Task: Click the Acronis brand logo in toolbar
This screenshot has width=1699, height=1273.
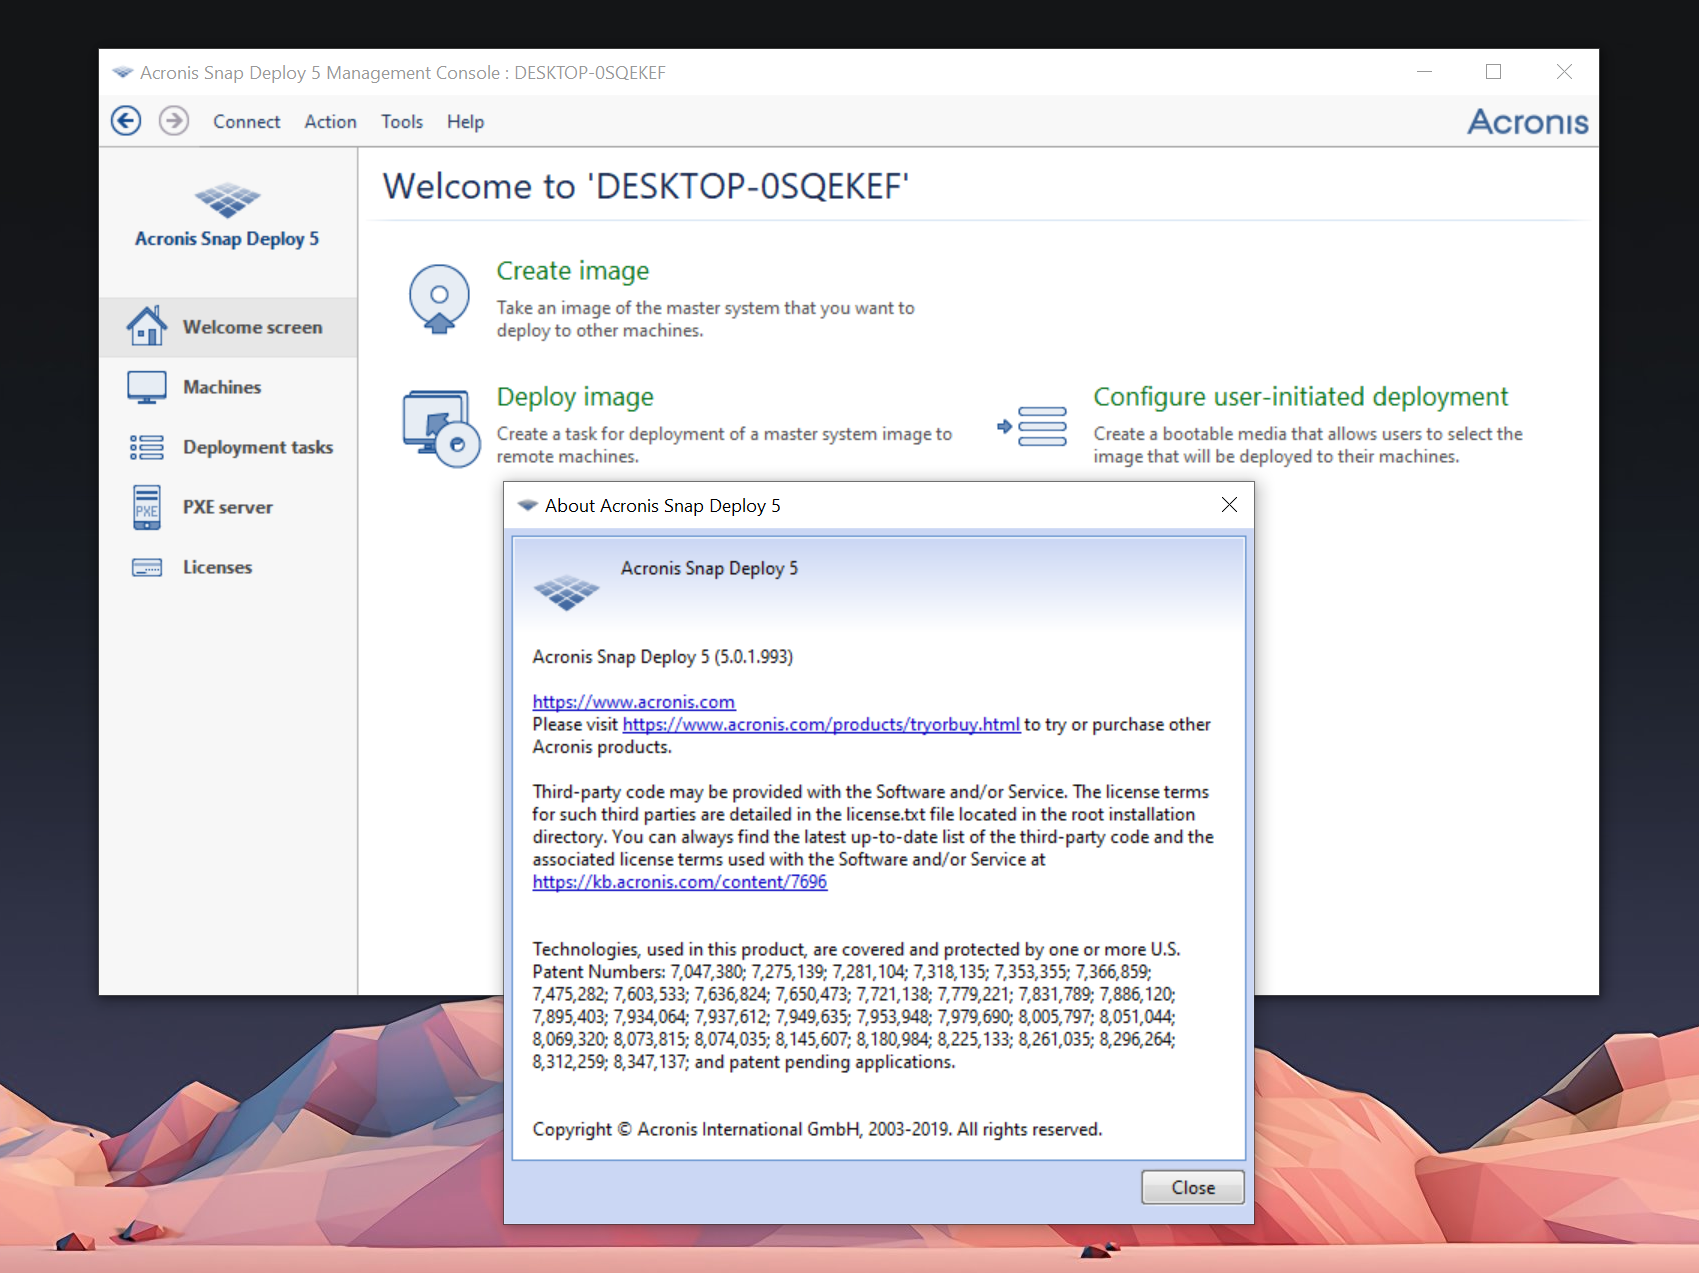Action: point(1527,122)
